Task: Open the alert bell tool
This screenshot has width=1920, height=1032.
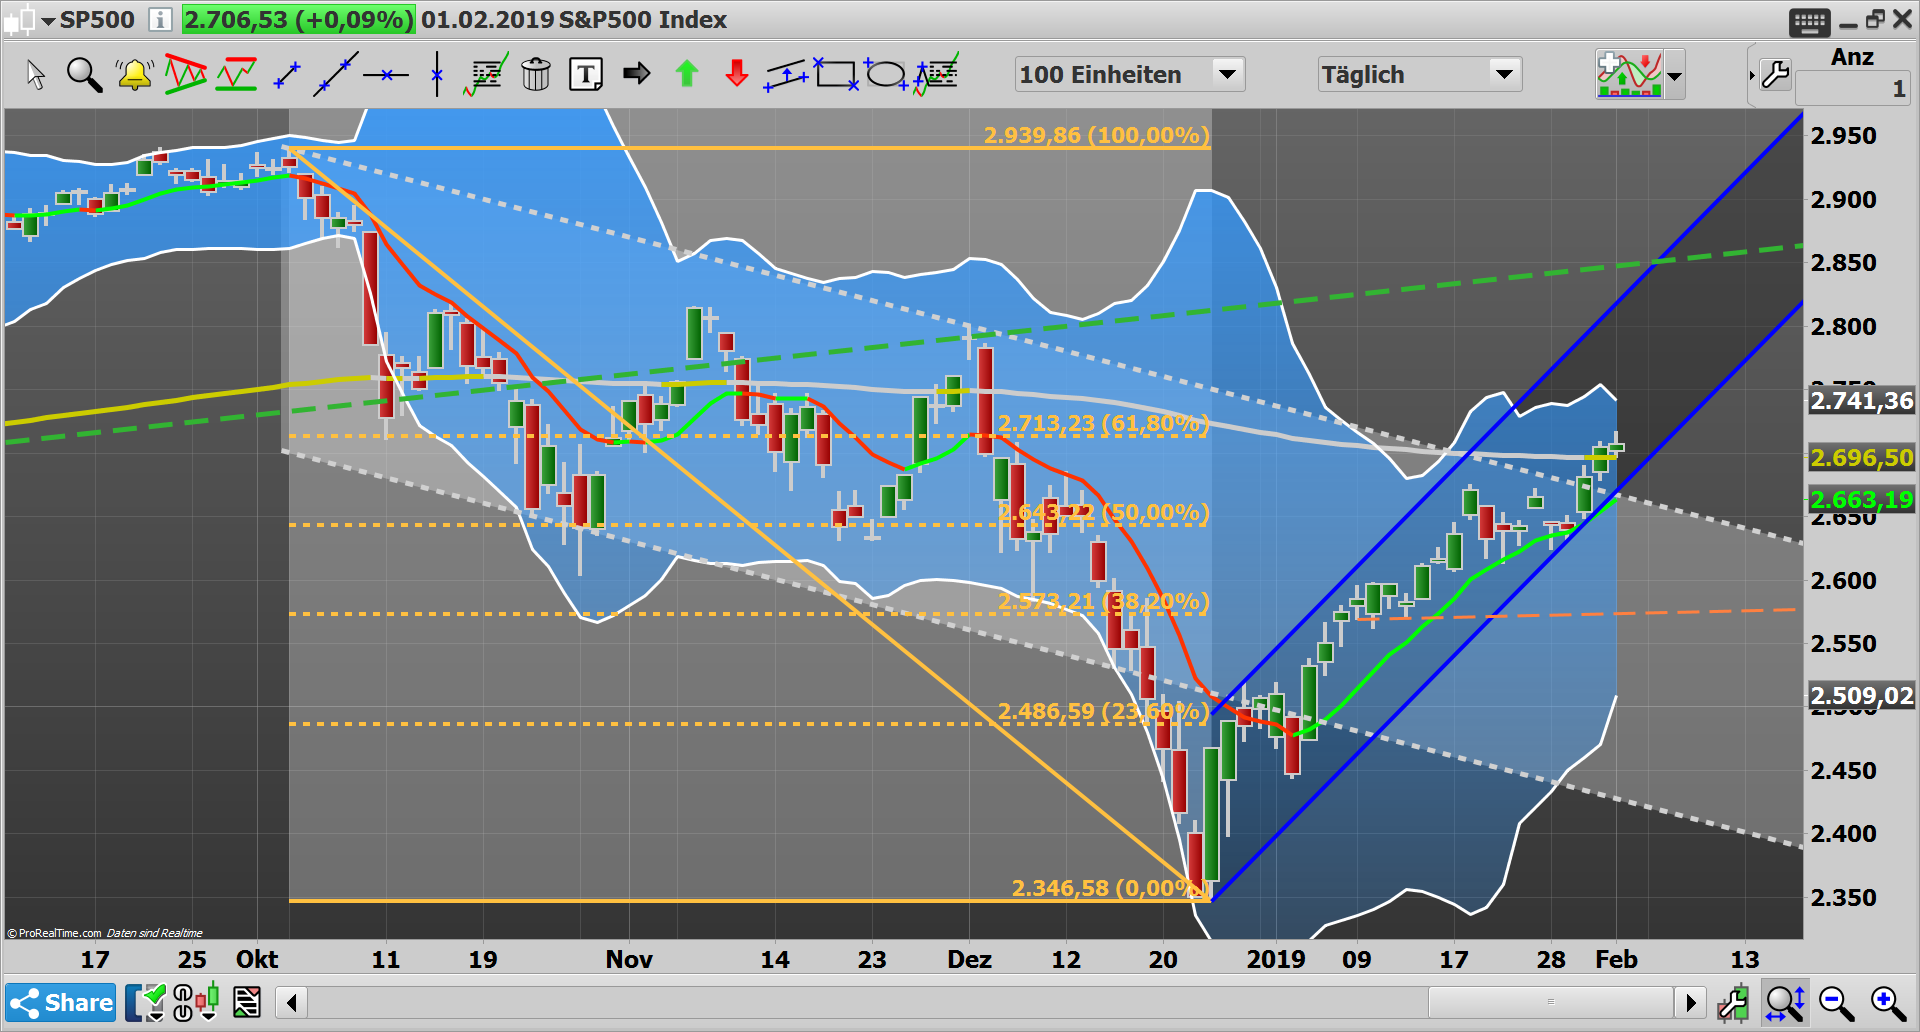Action: 134,75
